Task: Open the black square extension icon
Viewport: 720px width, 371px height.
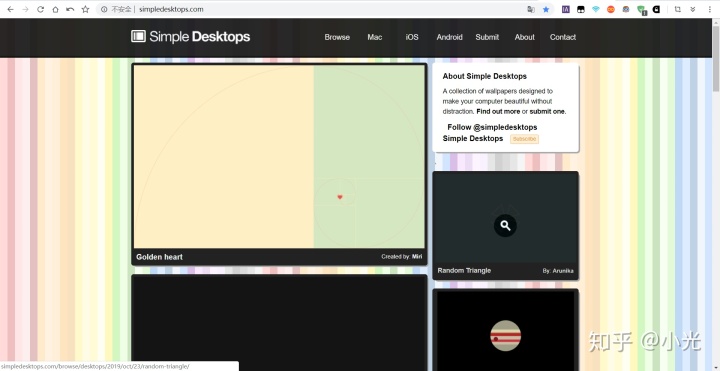Action: click(x=581, y=9)
